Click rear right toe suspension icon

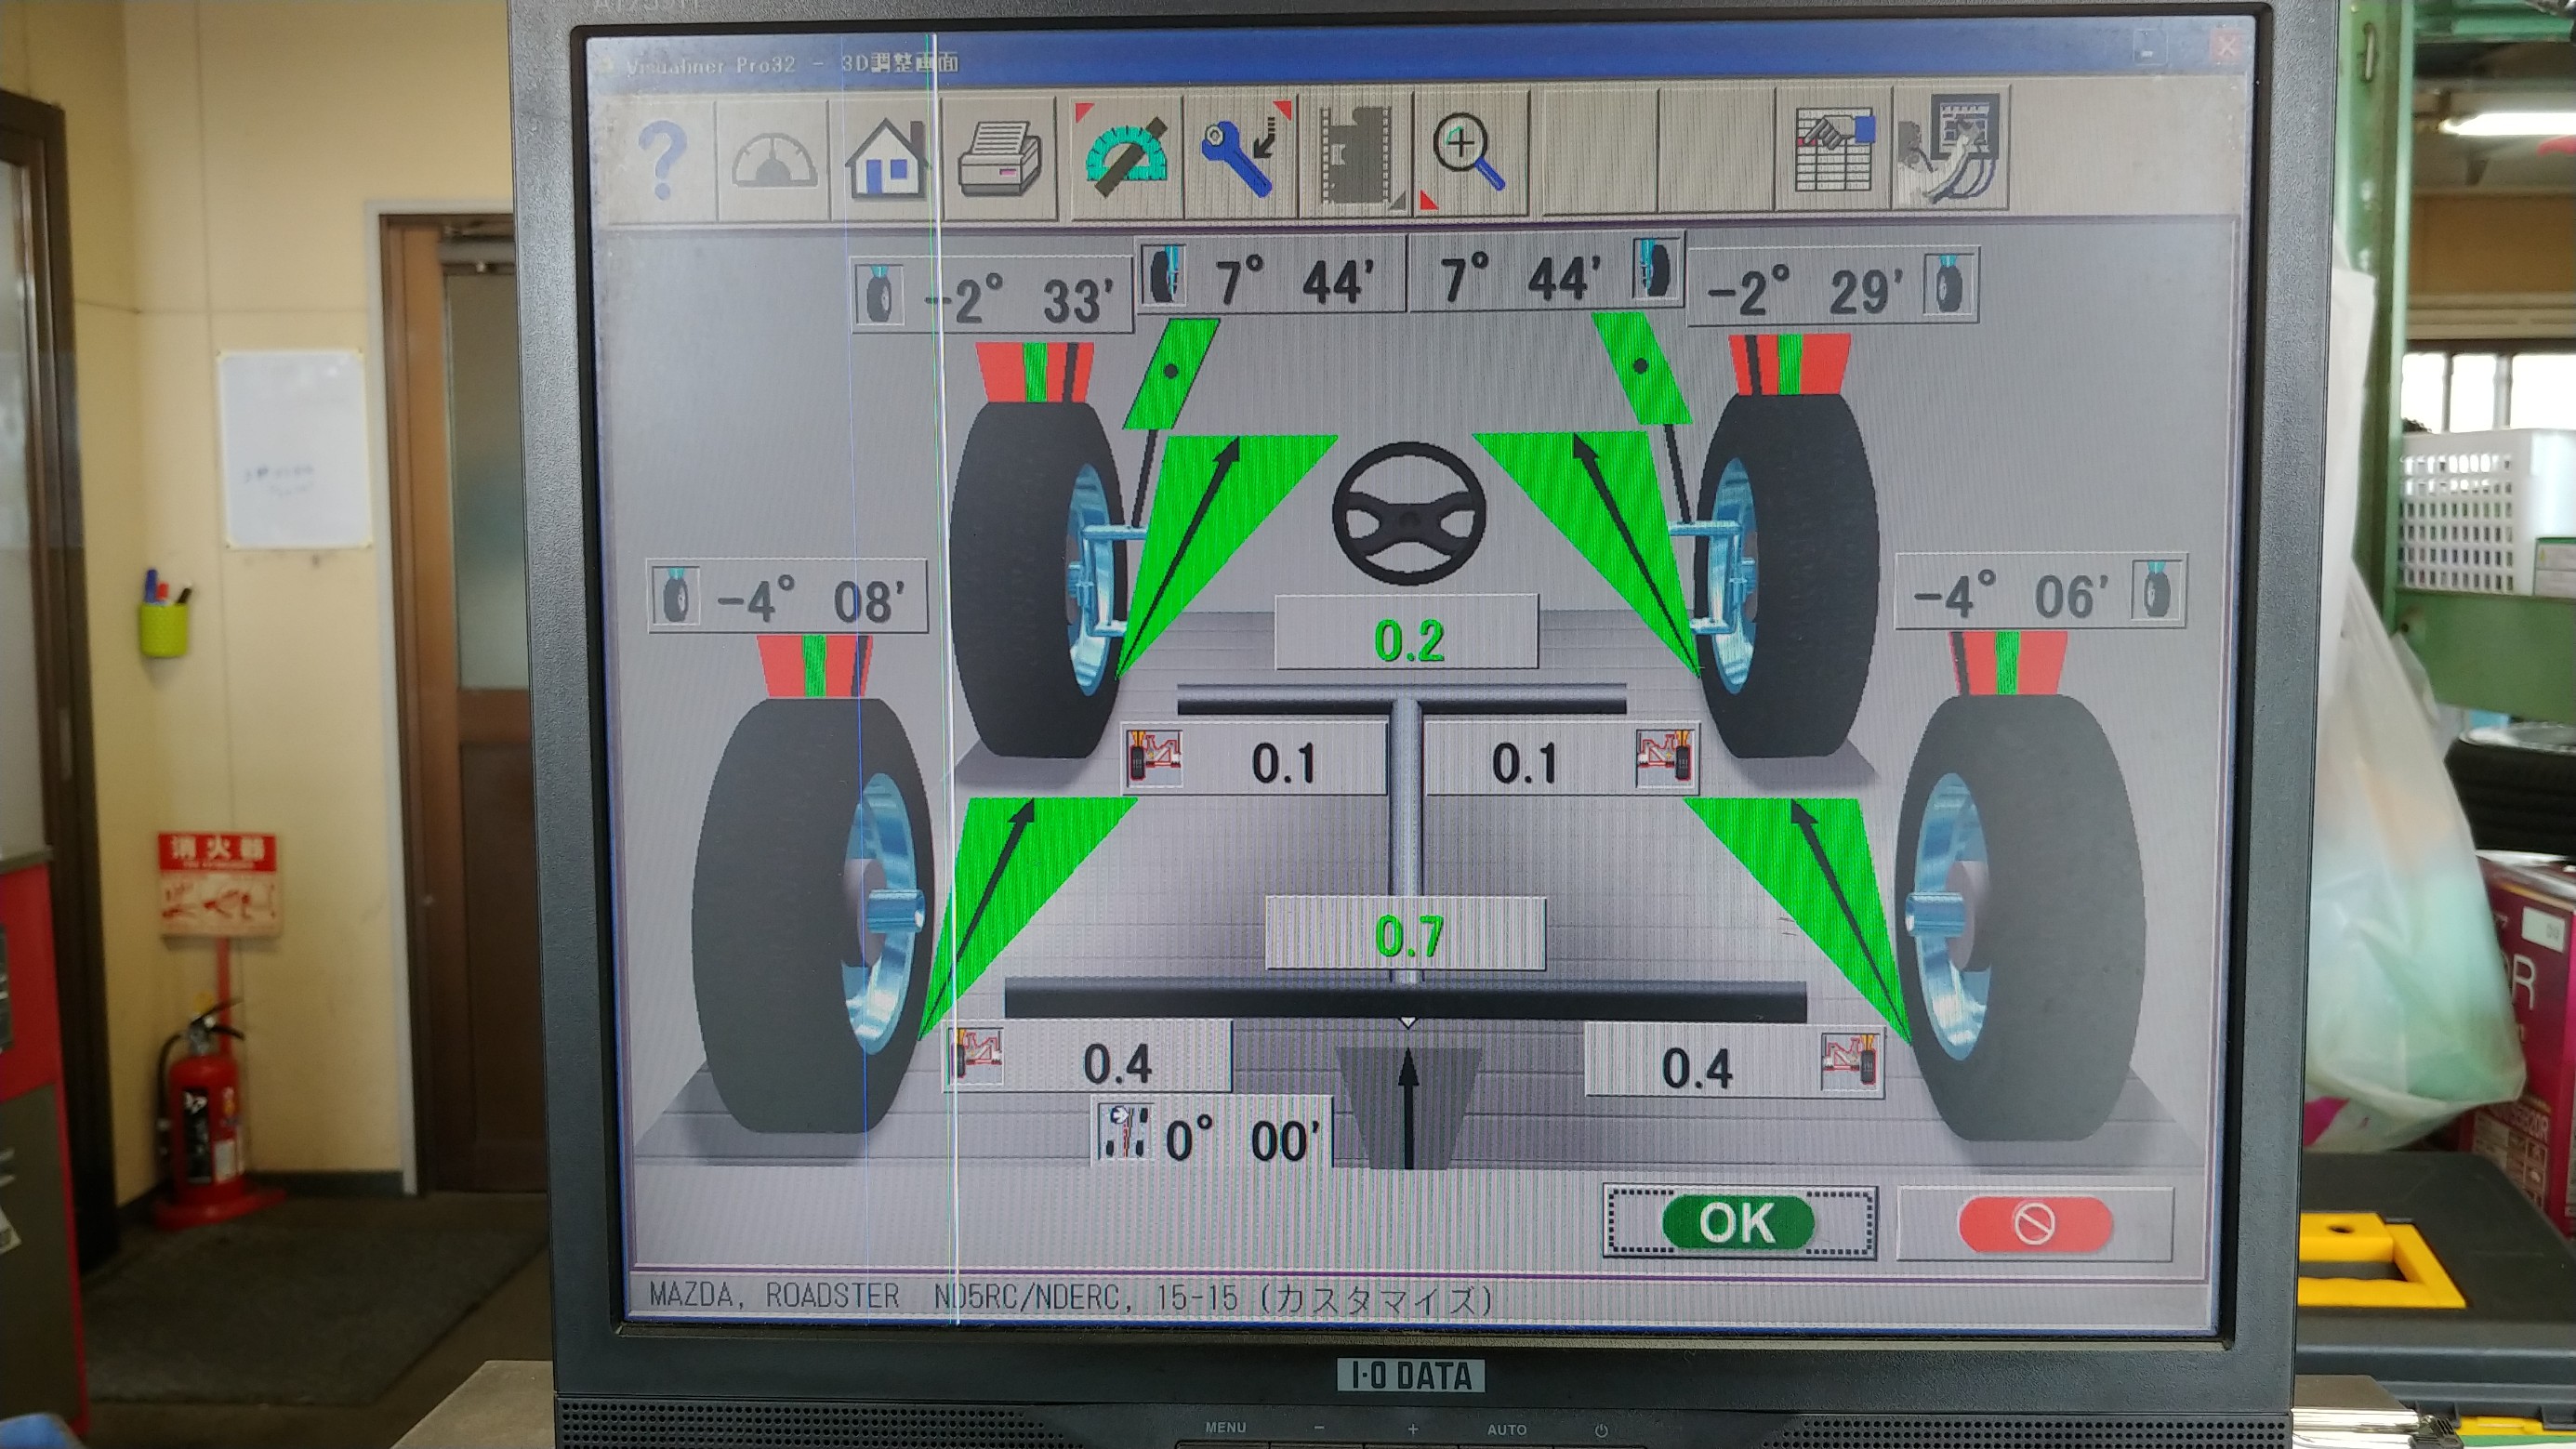(1849, 1062)
